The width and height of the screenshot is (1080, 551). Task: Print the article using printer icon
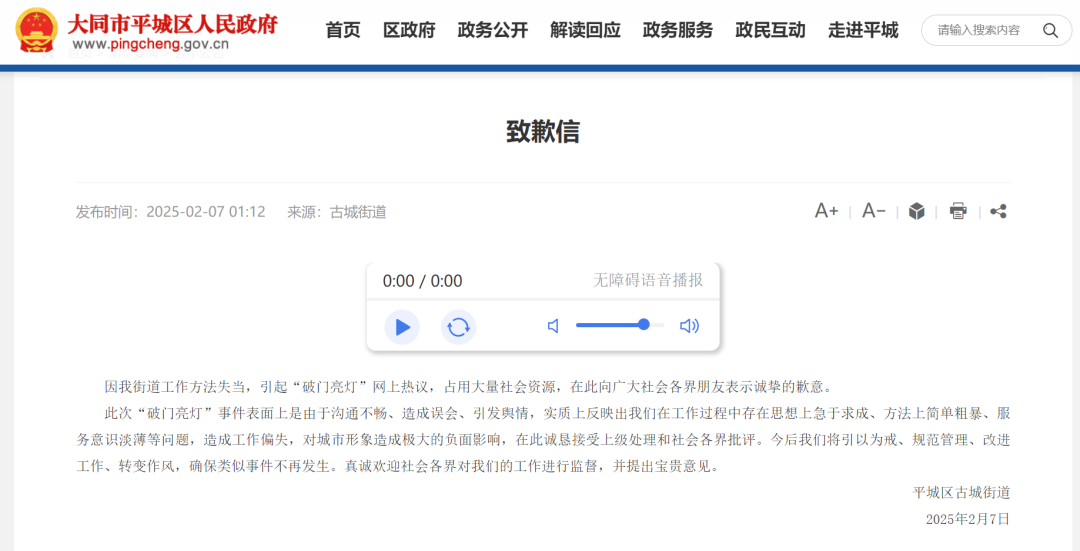[x=958, y=211]
